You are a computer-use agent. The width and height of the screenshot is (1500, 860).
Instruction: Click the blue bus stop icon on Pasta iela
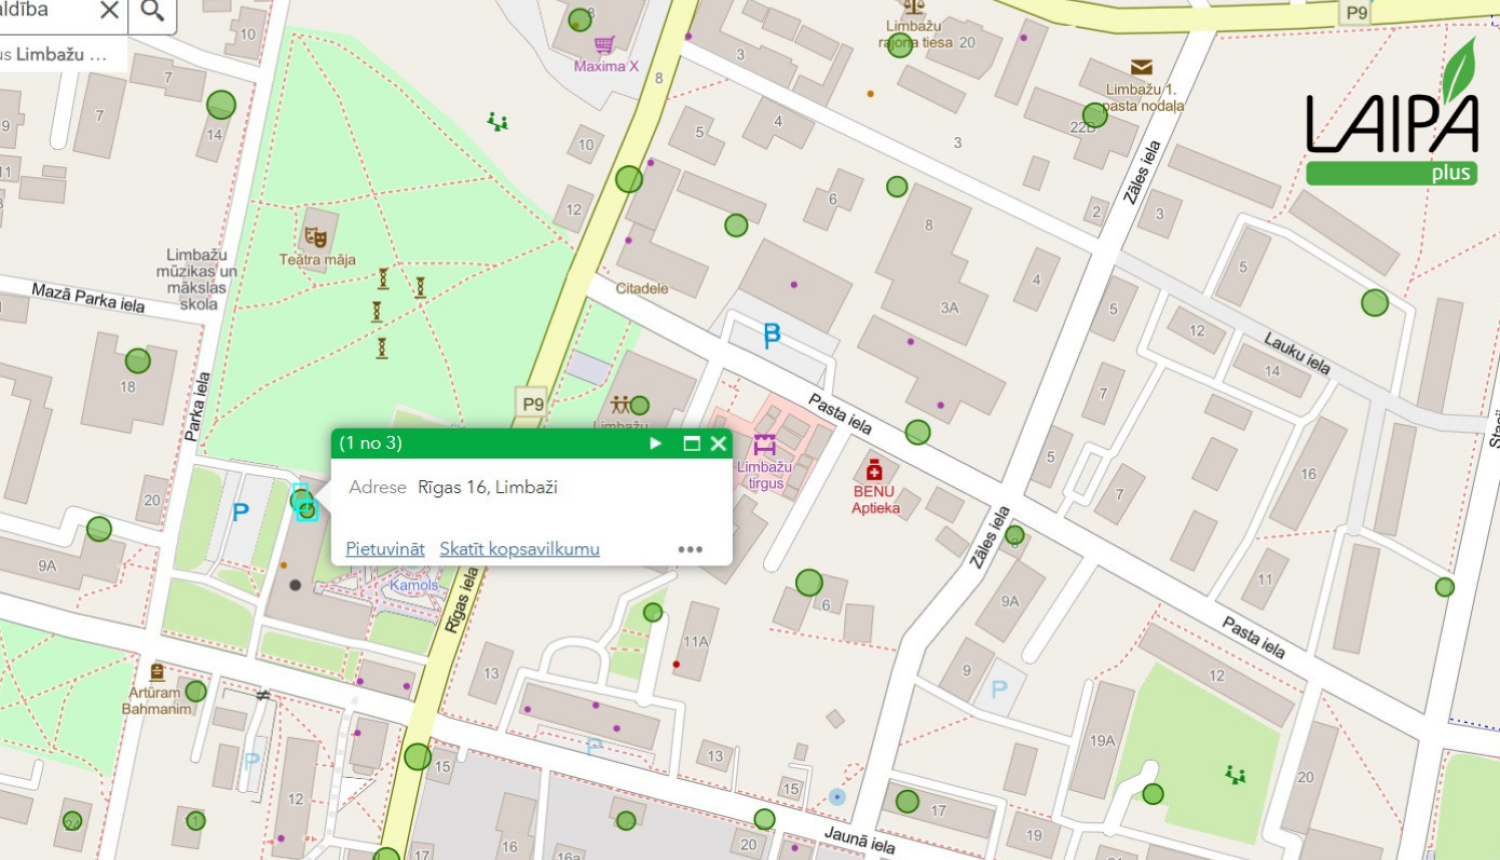pos(771,335)
